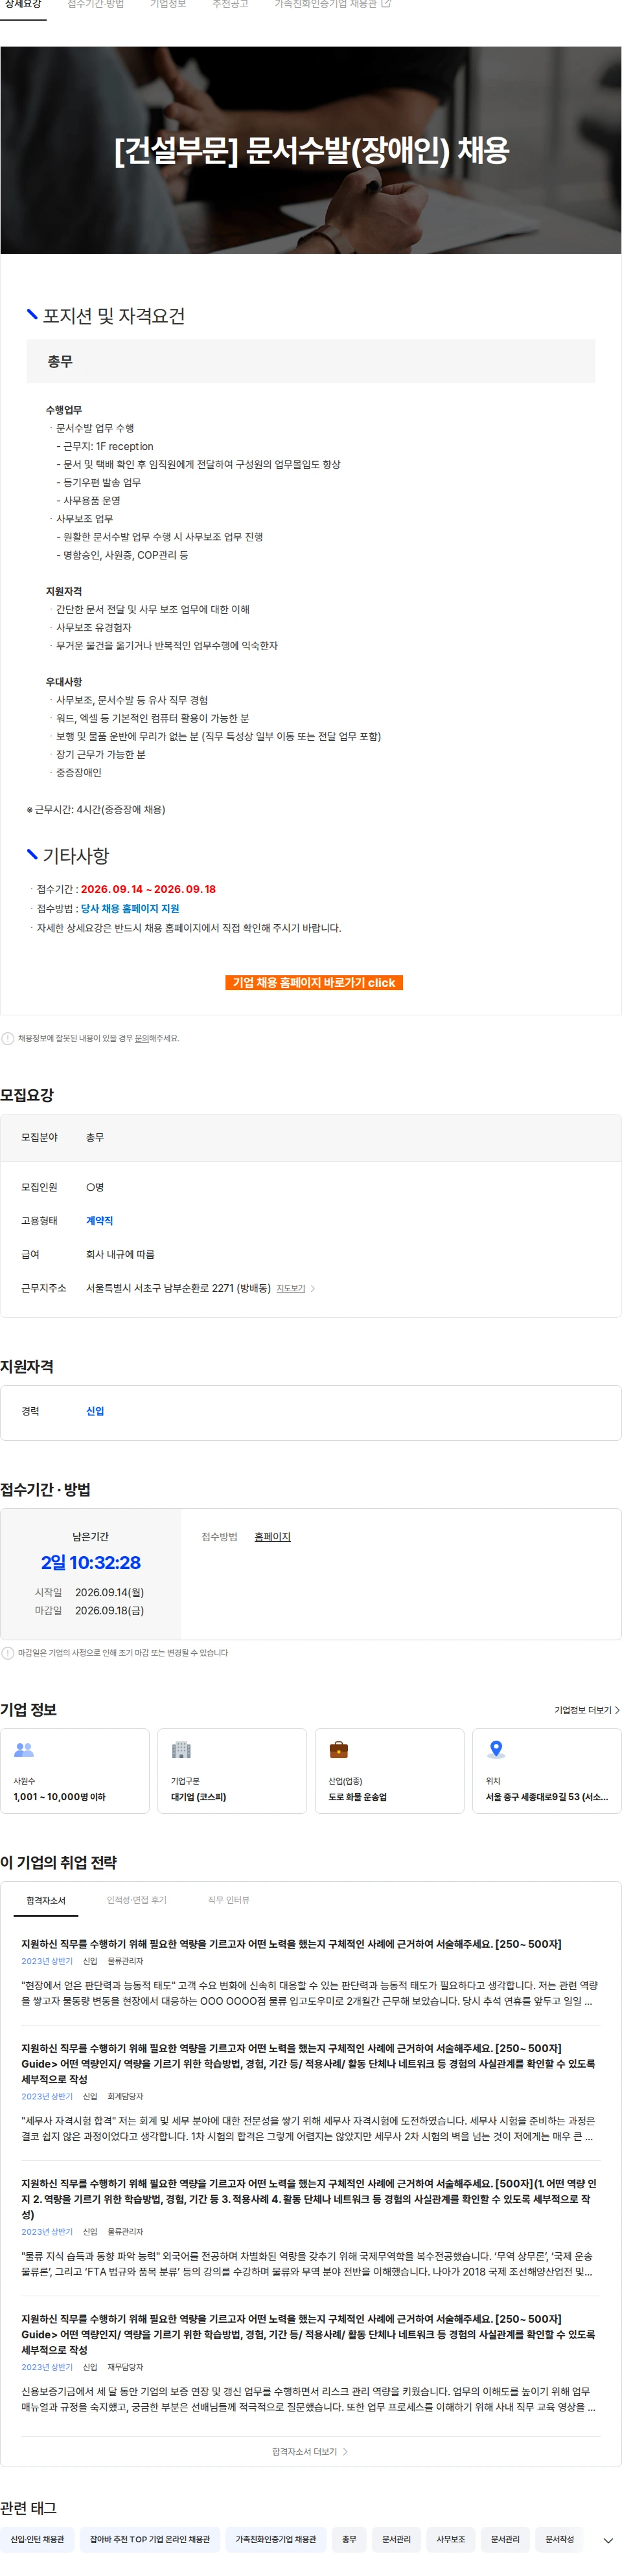
Task: Click the 기업구분 building icon
Action: pos(181,1750)
